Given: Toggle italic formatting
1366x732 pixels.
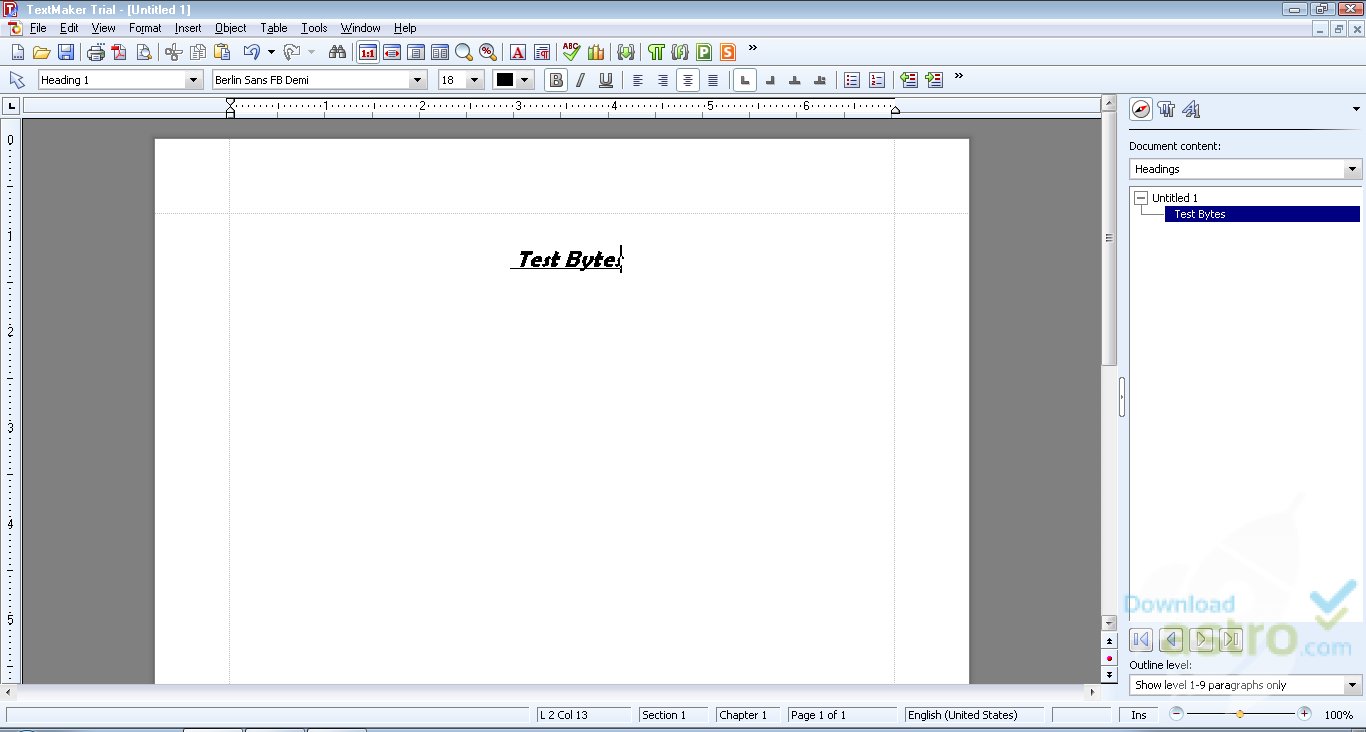Looking at the screenshot, I should [x=581, y=80].
